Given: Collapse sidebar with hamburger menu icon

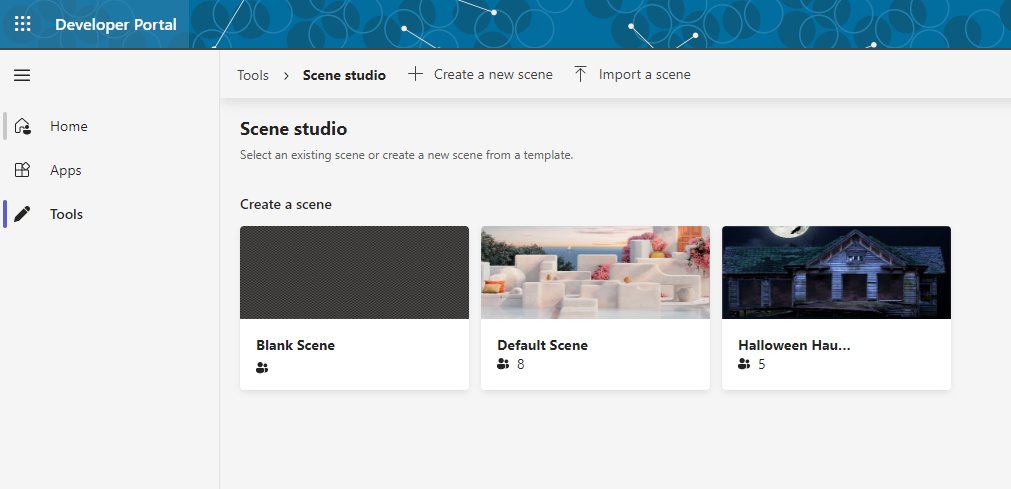Looking at the screenshot, I should tap(22, 75).
